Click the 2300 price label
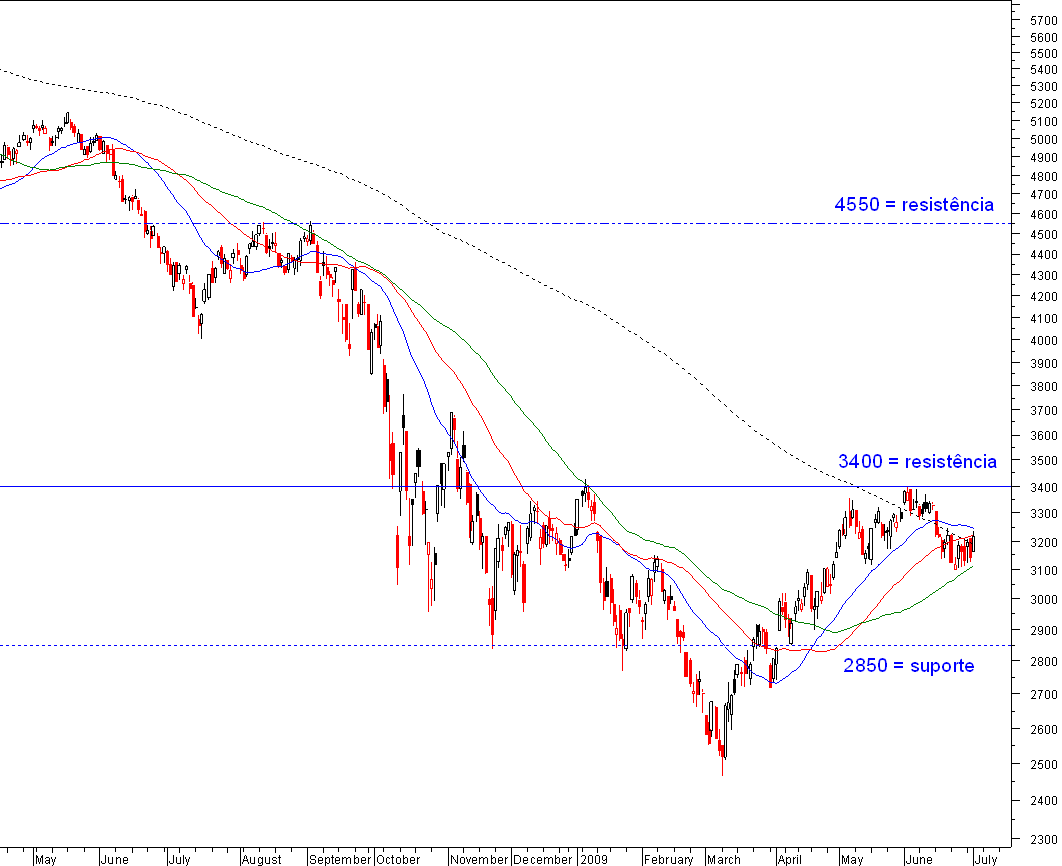Viewport: 1062px width, 866px height. tap(1043, 840)
